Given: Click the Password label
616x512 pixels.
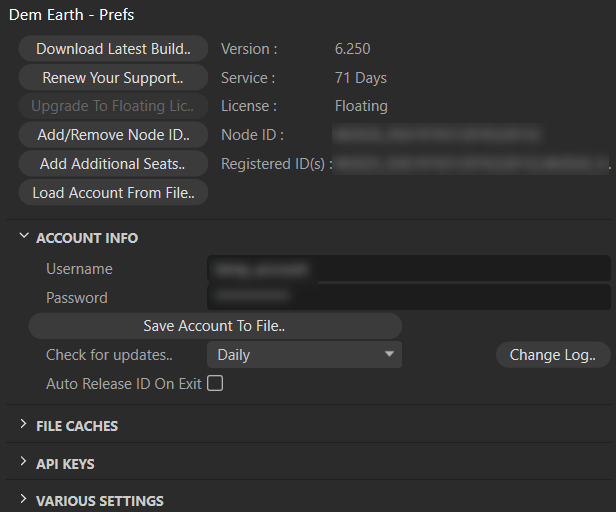Looking at the screenshot, I should pos(77,298).
